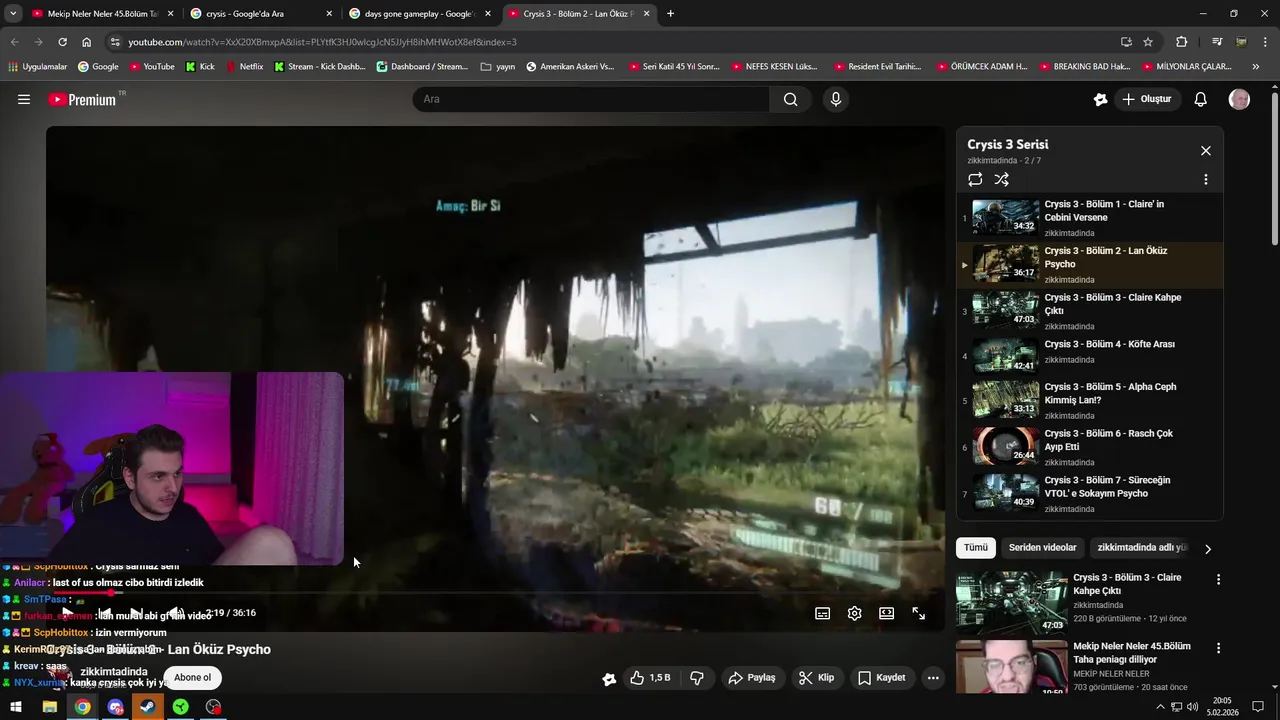
Task: Close the Crysis 3 Serisi playlist panel
Action: pos(1205,151)
